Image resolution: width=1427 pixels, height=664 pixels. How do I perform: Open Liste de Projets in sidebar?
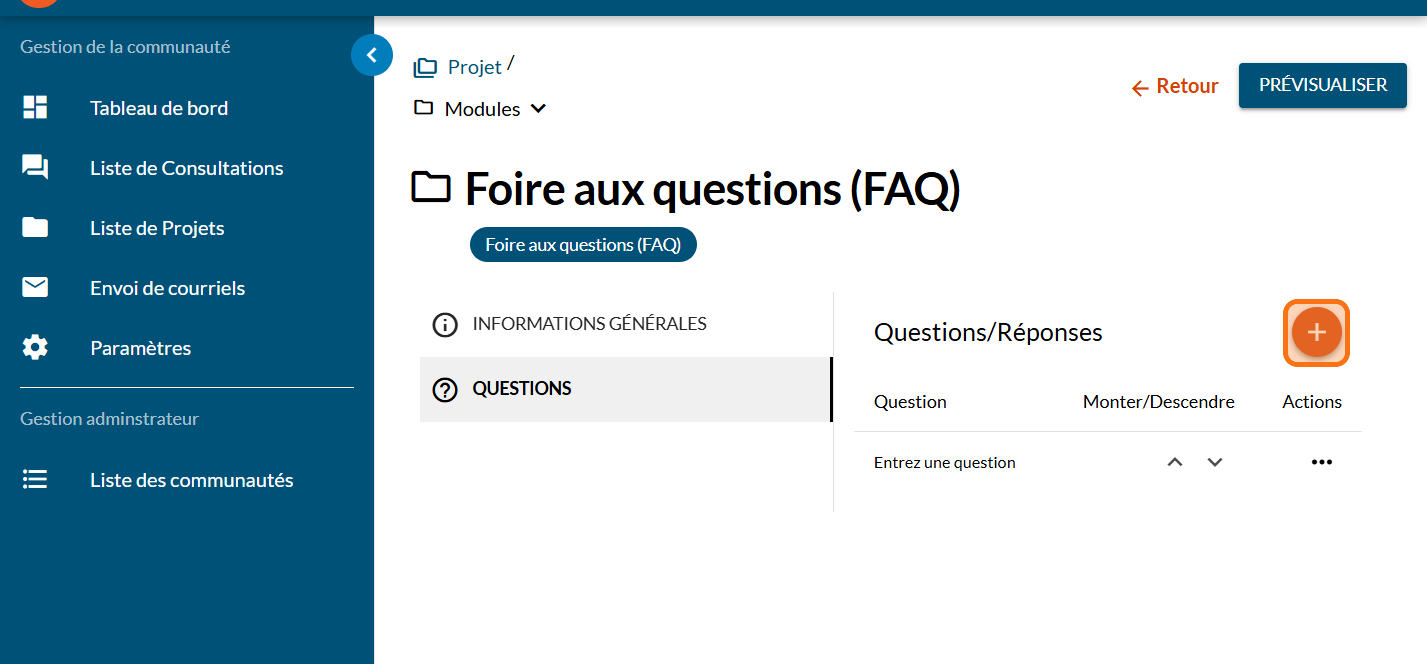[157, 228]
